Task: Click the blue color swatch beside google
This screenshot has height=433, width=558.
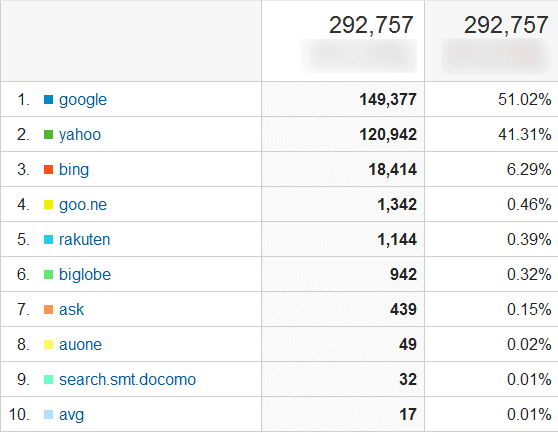Action: point(48,100)
